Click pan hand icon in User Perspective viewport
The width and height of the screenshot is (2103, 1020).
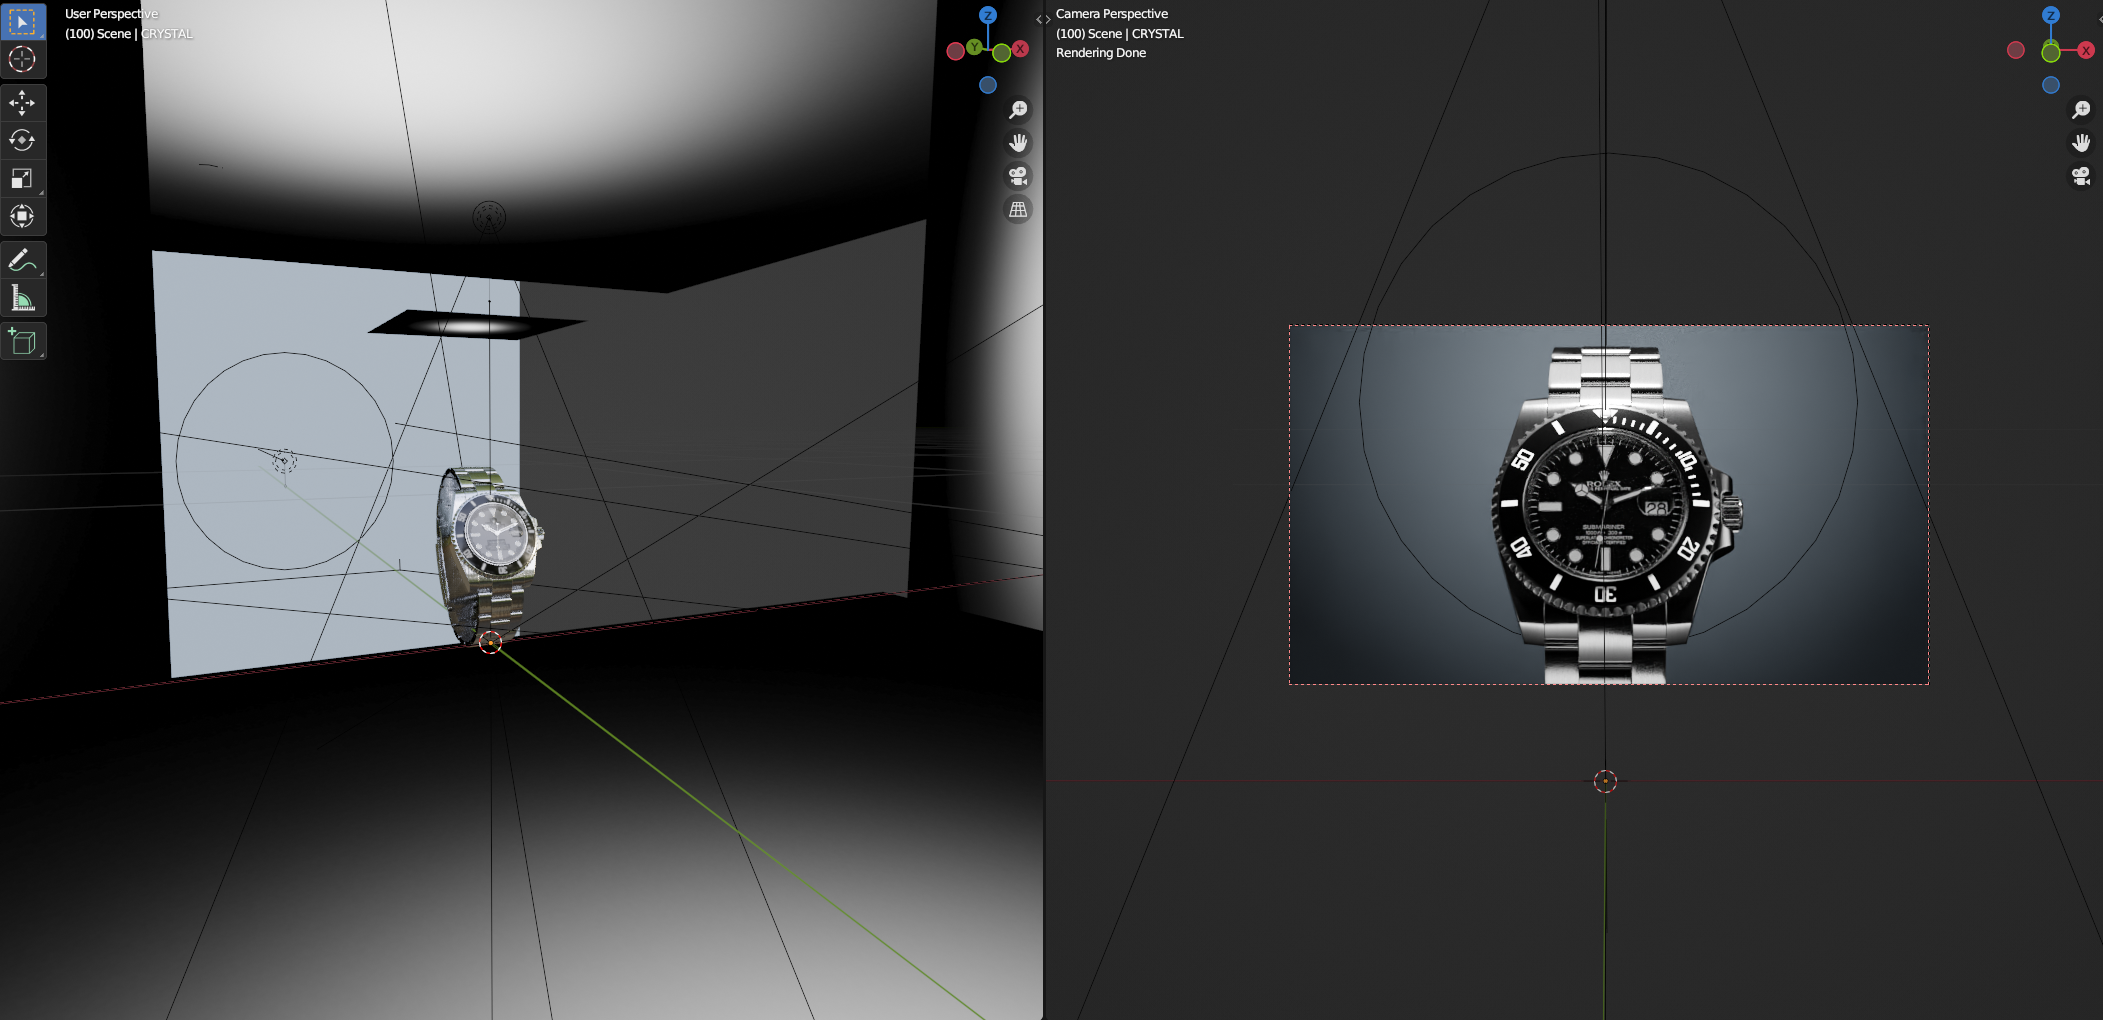click(x=1018, y=143)
